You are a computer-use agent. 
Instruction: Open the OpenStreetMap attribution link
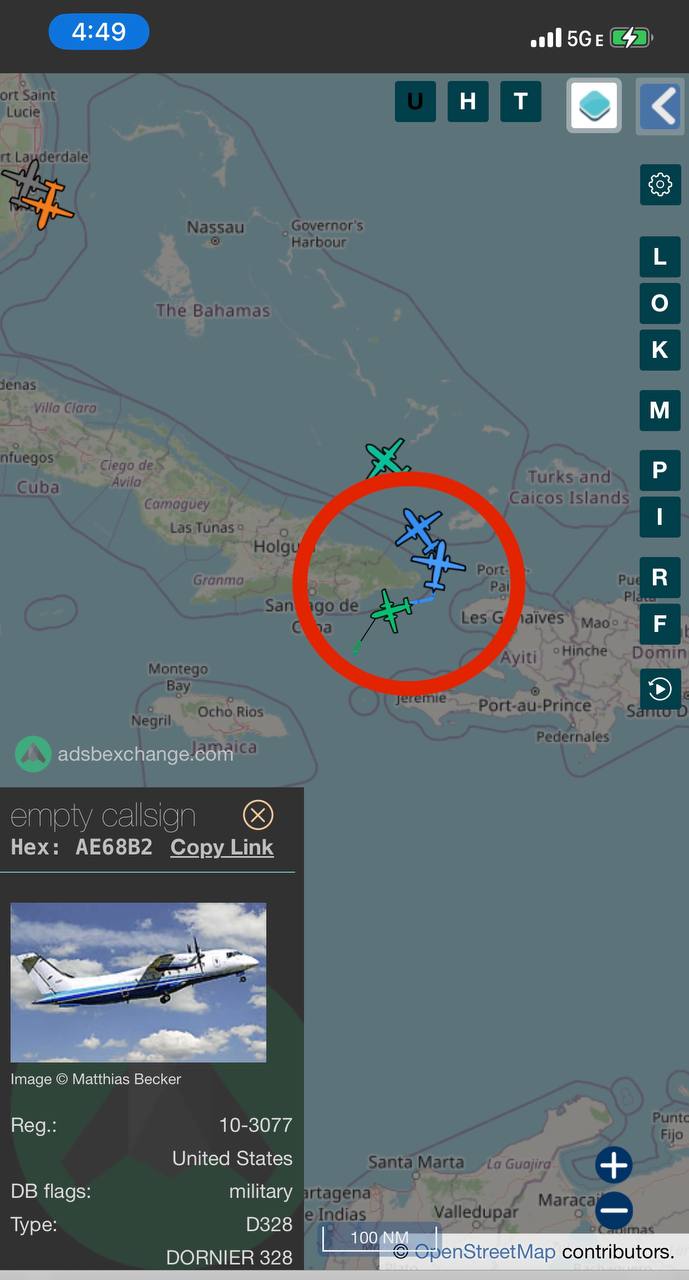click(x=485, y=1252)
